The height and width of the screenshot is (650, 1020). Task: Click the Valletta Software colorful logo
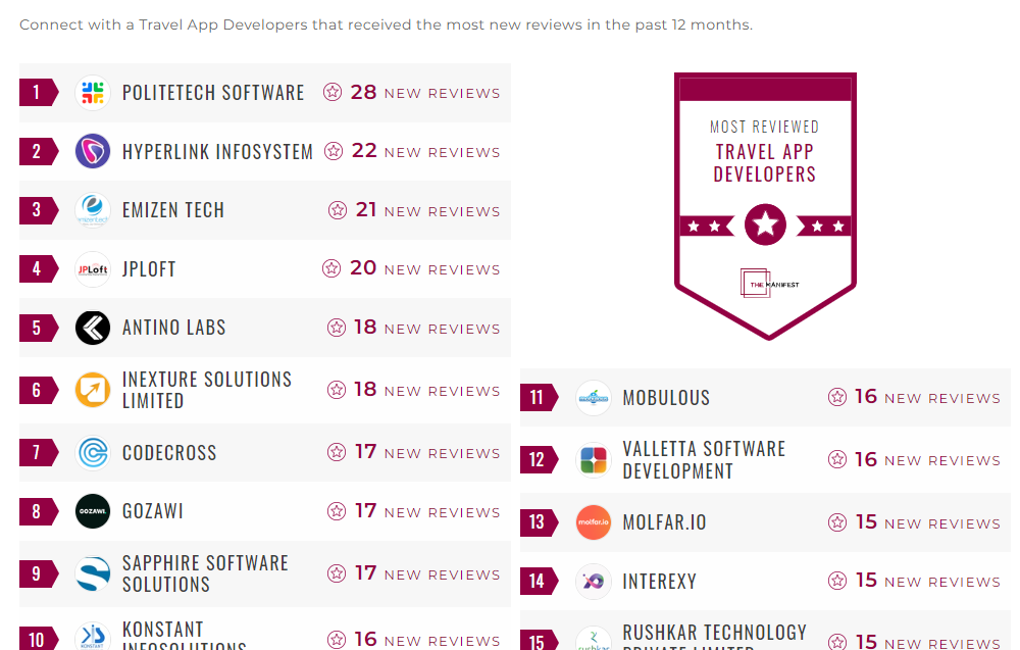coord(593,460)
